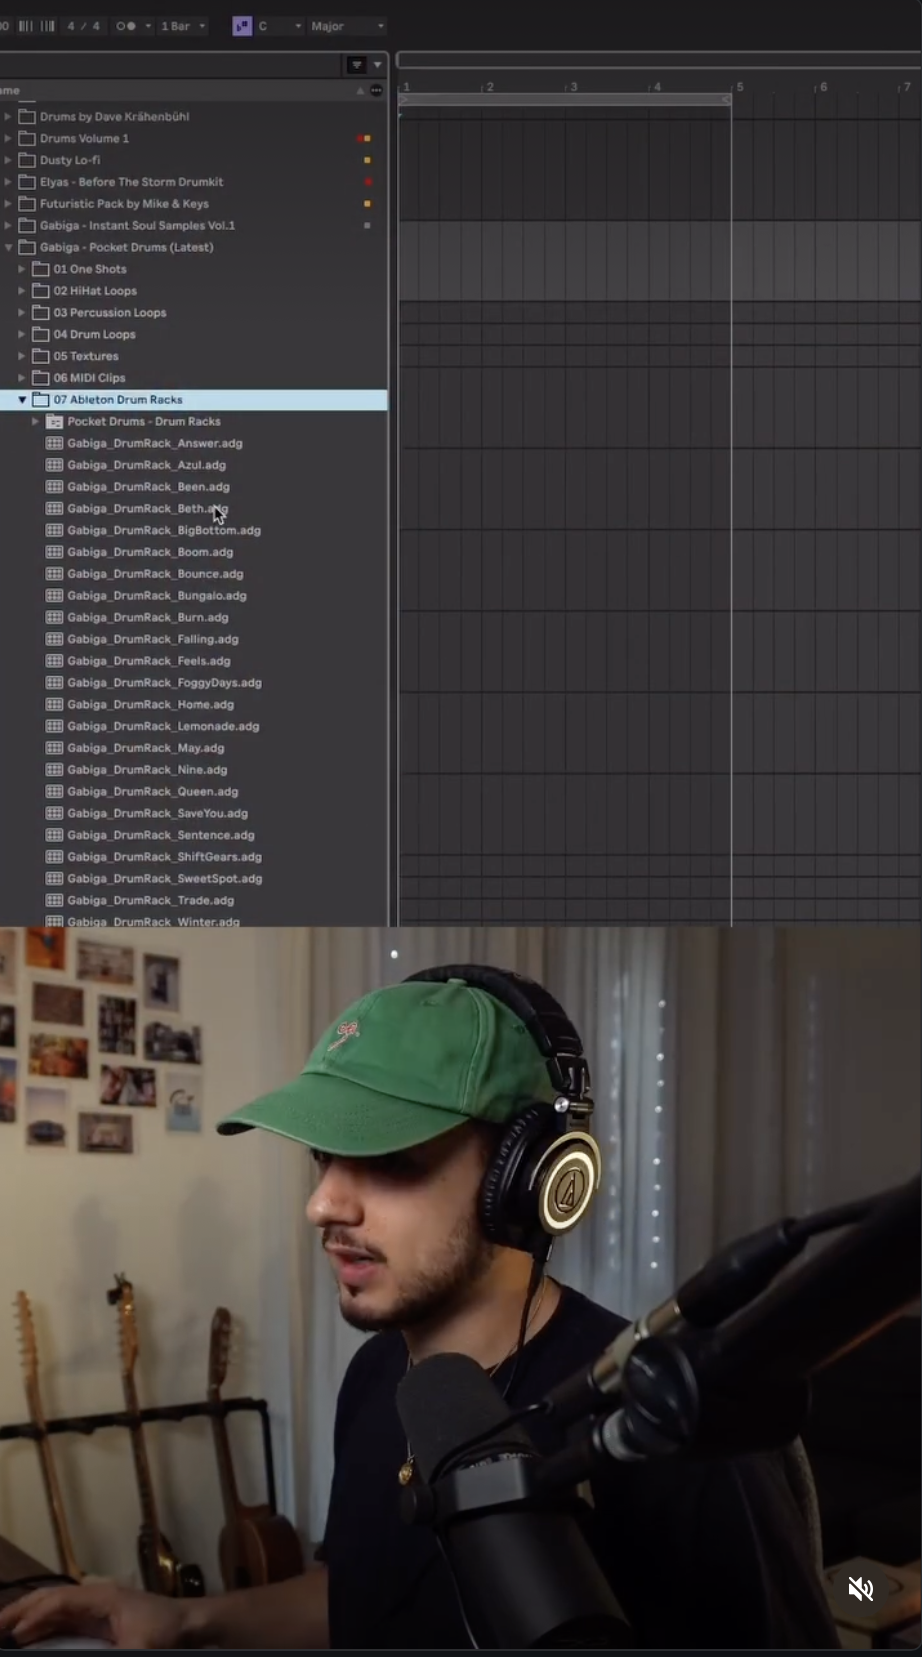The image size is (922, 1657).
Task: Select the Gabiga_DrumRack_Queen.adg rack icon
Action: tap(55, 791)
